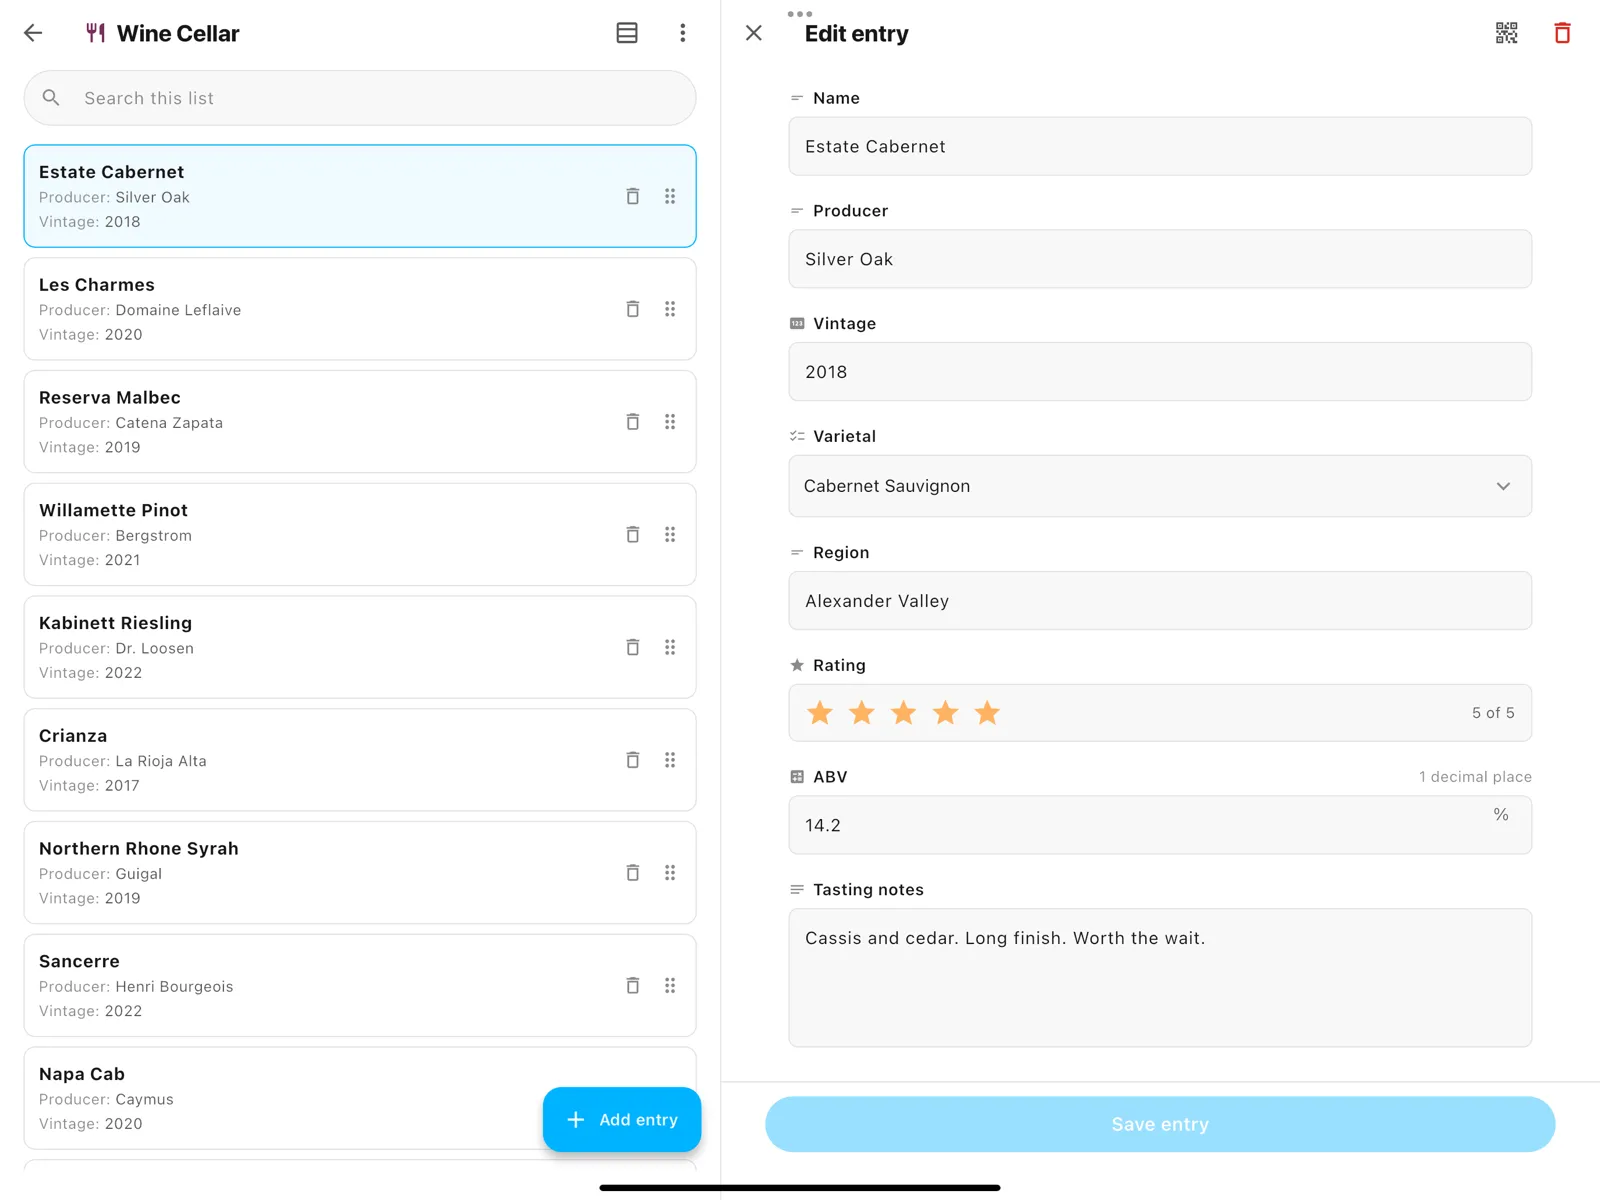
Task: Edit the Producer field Silver Oak
Action: coord(1160,259)
